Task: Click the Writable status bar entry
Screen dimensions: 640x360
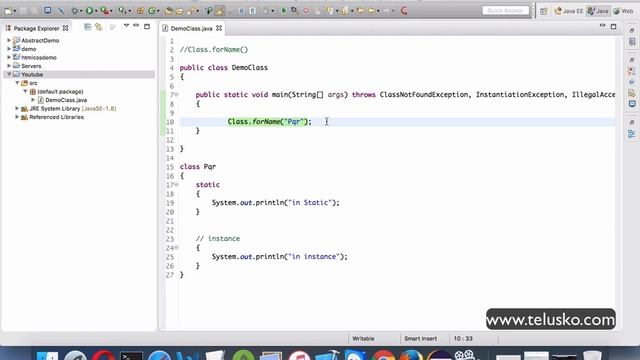Action: [363, 338]
